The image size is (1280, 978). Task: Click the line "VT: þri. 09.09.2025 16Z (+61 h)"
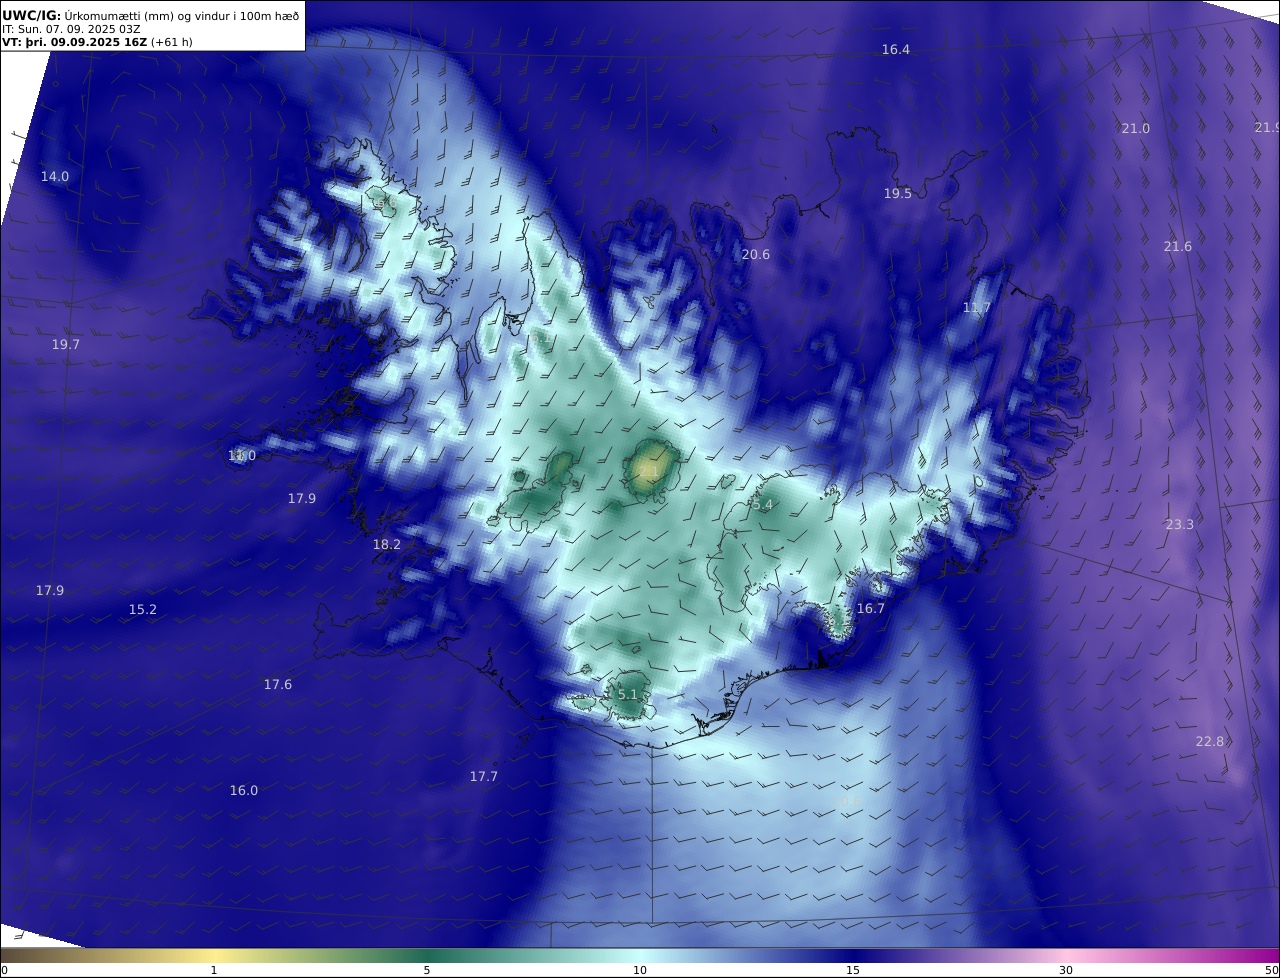pyautogui.click(x=97, y=42)
